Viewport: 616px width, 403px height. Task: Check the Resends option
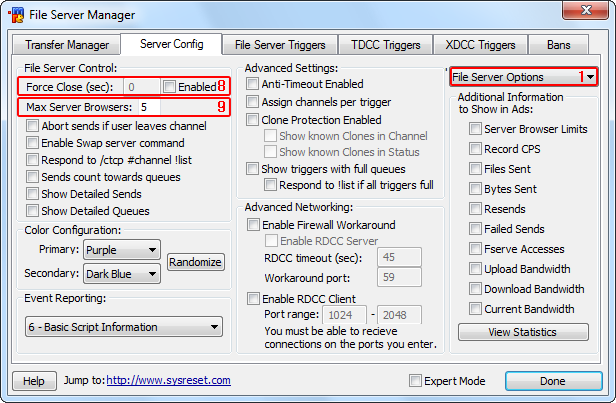475,209
